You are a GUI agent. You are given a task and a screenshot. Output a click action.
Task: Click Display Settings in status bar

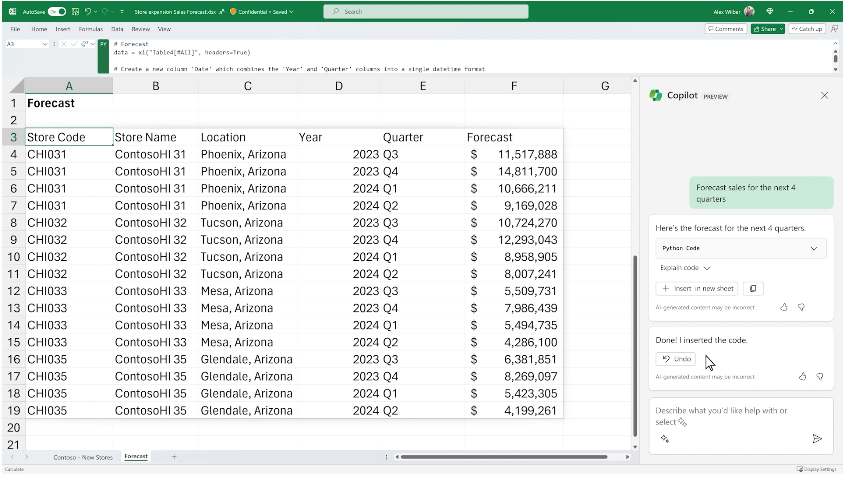click(817, 469)
